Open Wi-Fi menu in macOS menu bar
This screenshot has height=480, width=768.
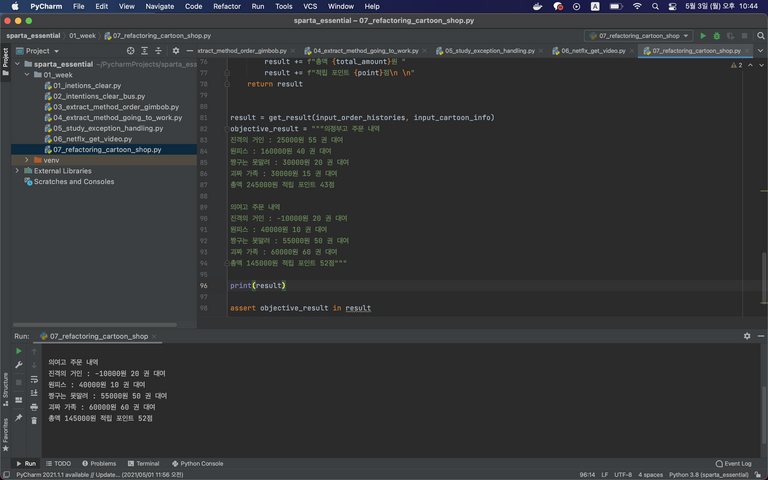637,6
